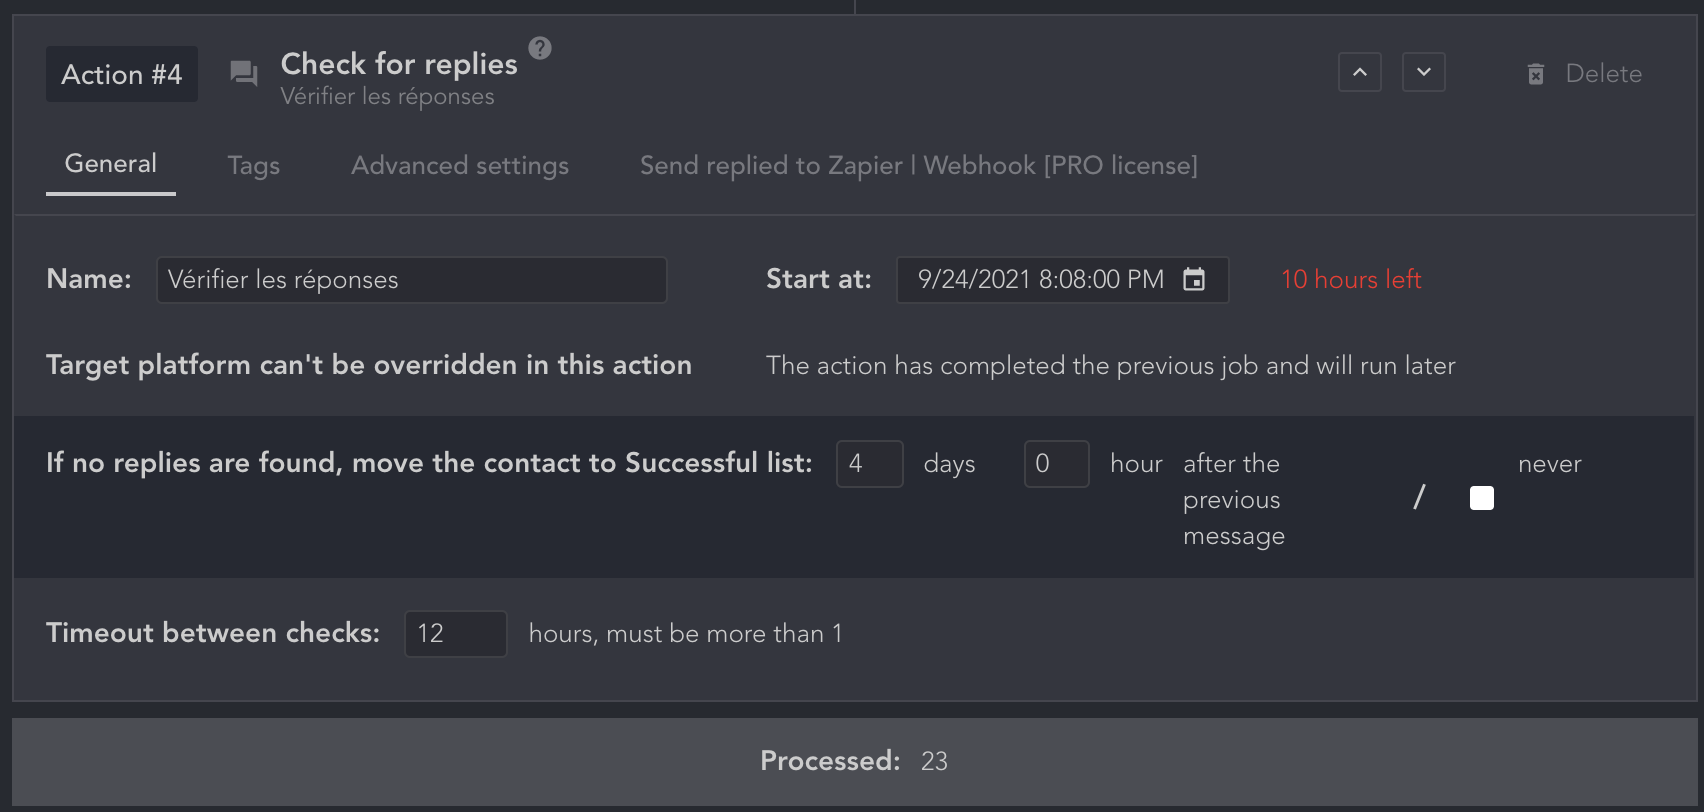Move action down with chevron arrow

click(1424, 72)
